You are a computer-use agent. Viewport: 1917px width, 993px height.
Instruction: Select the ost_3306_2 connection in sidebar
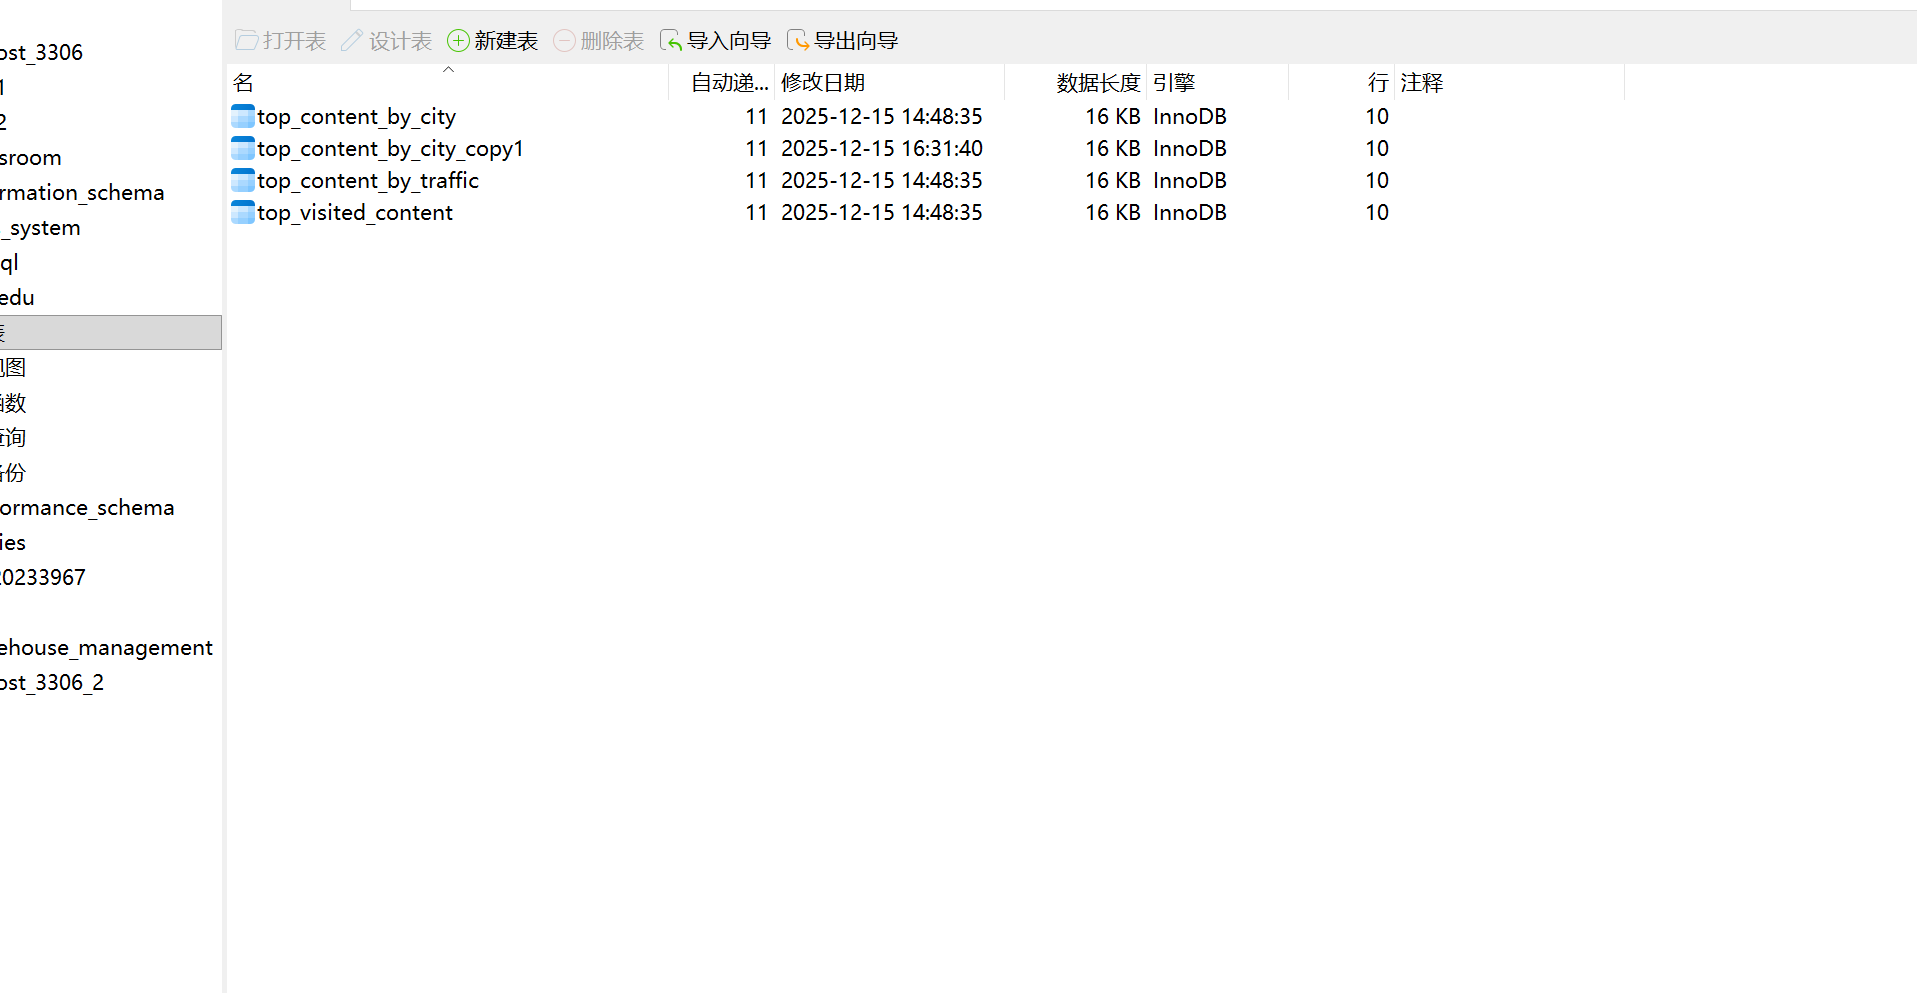coord(52,683)
